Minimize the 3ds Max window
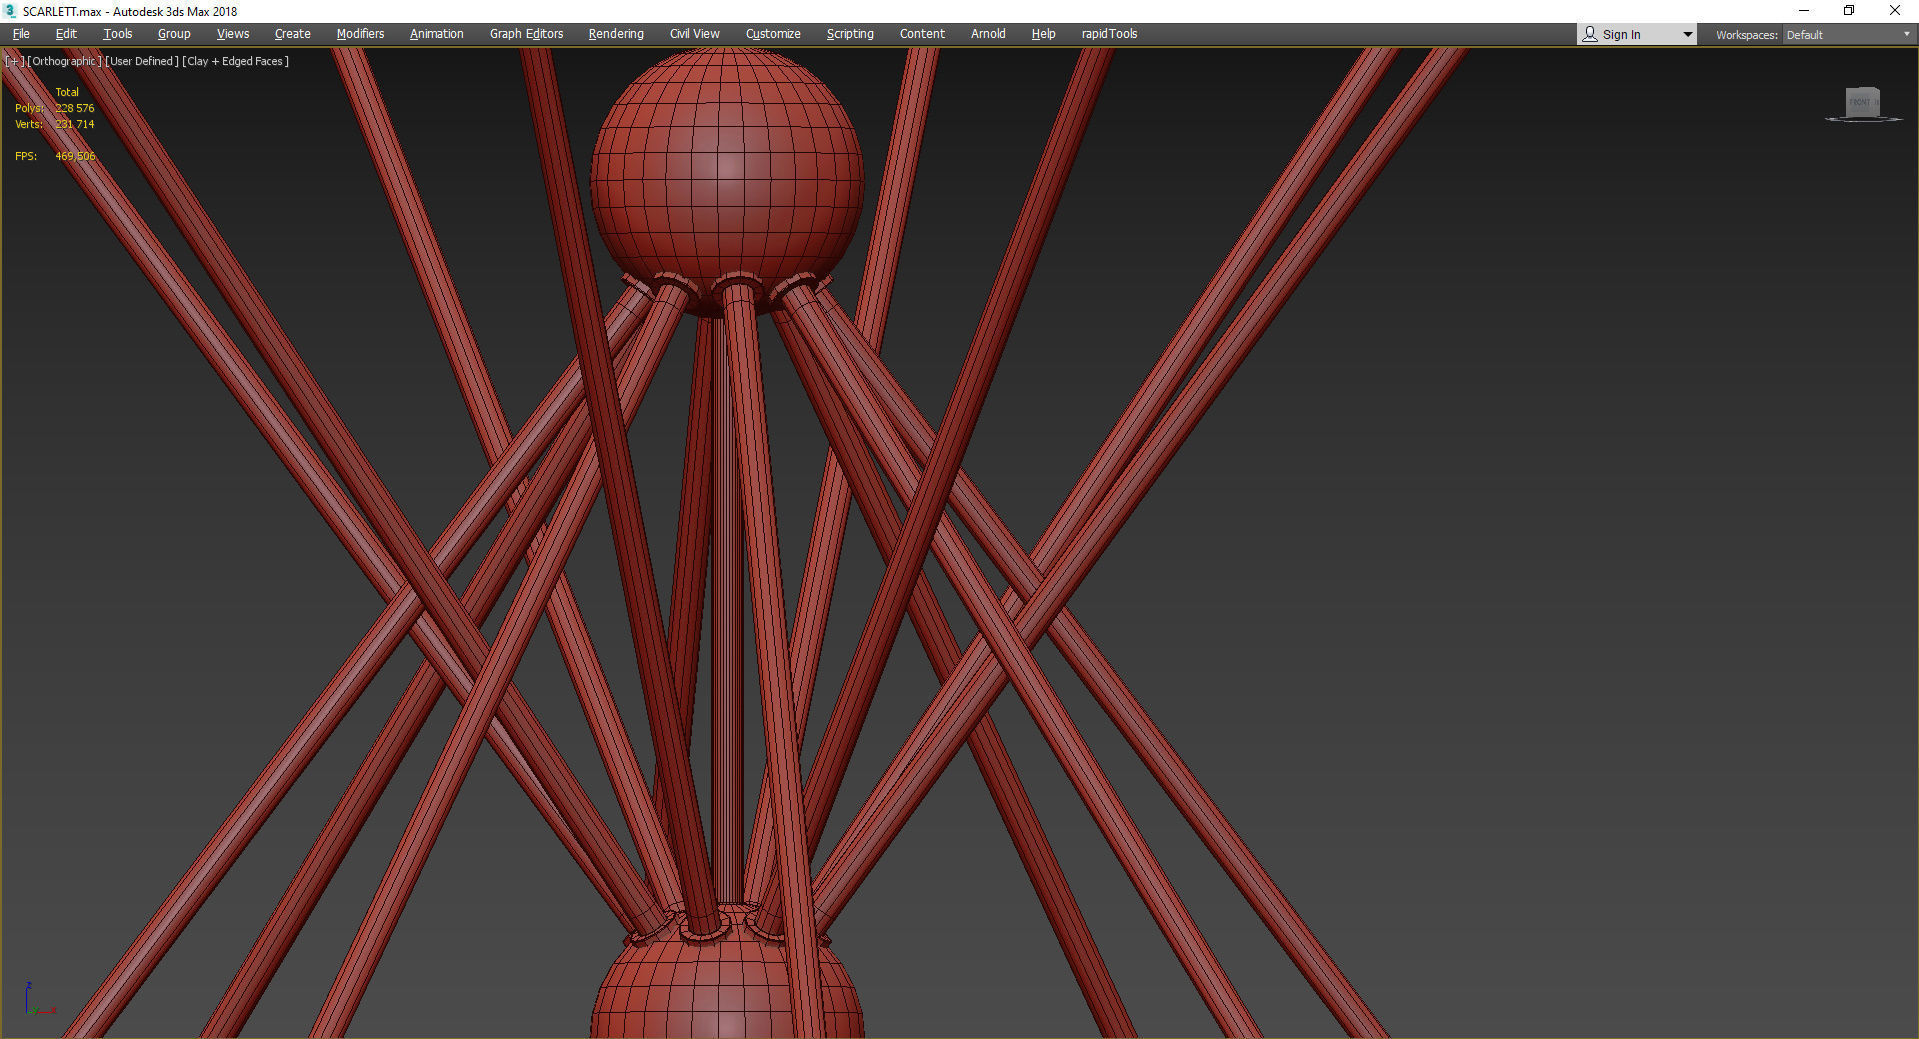 click(x=1803, y=11)
